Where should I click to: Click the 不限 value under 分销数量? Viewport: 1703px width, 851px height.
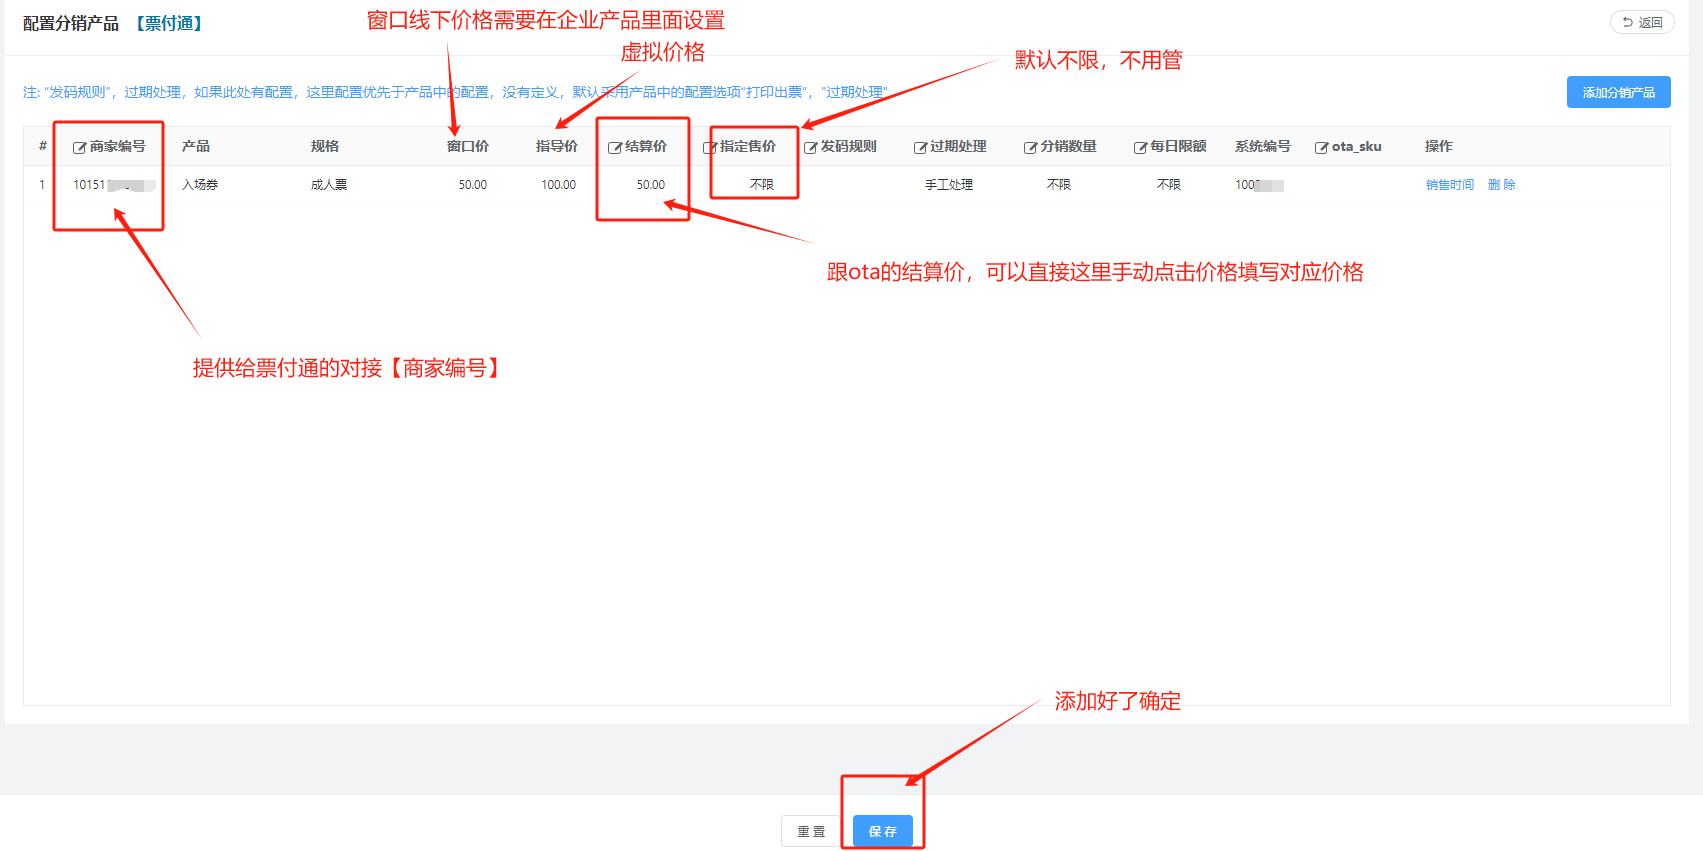(1058, 185)
